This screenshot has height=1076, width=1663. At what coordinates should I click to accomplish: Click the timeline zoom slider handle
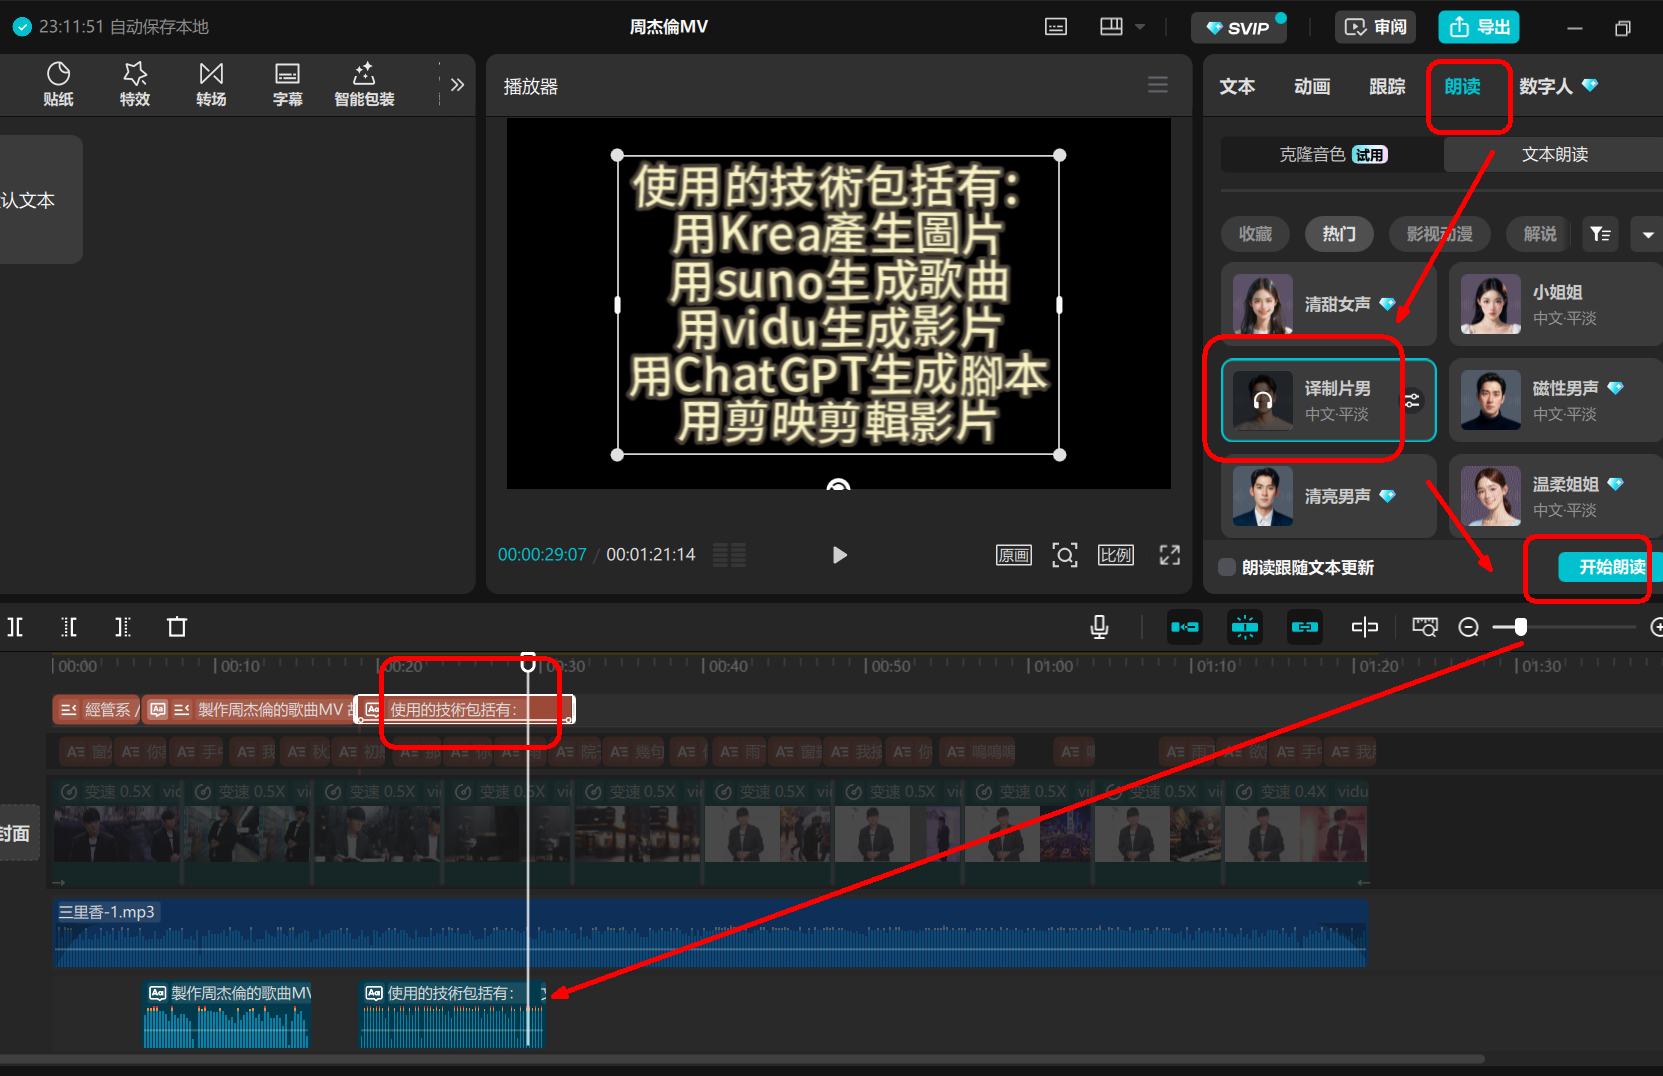(1520, 627)
